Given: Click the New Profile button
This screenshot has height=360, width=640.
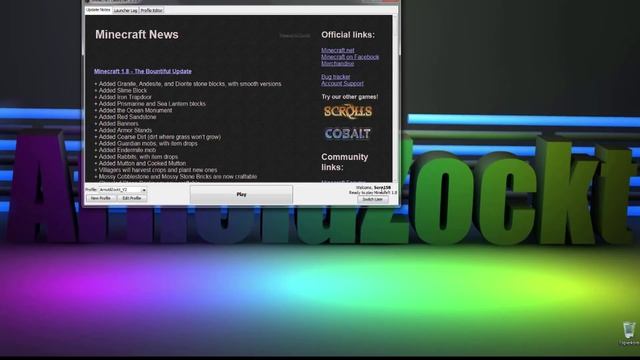Looking at the screenshot, I should coord(100,198).
